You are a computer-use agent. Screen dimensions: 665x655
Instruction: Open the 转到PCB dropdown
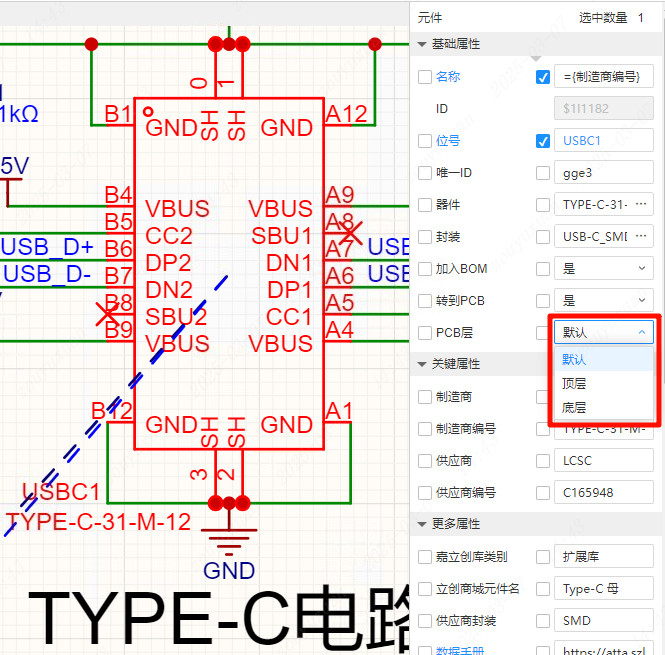[x=604, y=301]
